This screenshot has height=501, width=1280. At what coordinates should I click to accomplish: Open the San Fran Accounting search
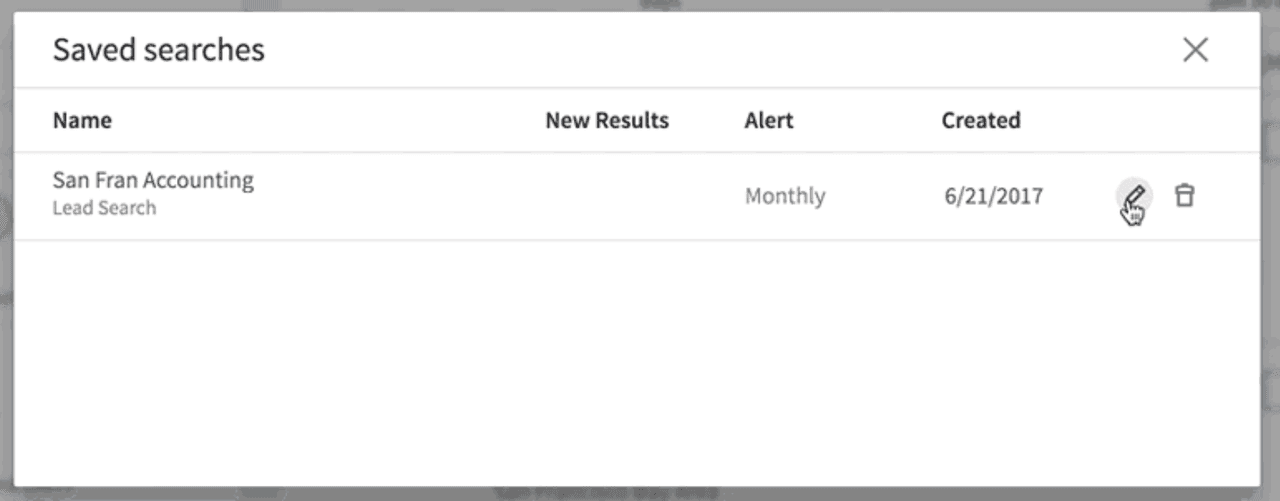(153, 181)
